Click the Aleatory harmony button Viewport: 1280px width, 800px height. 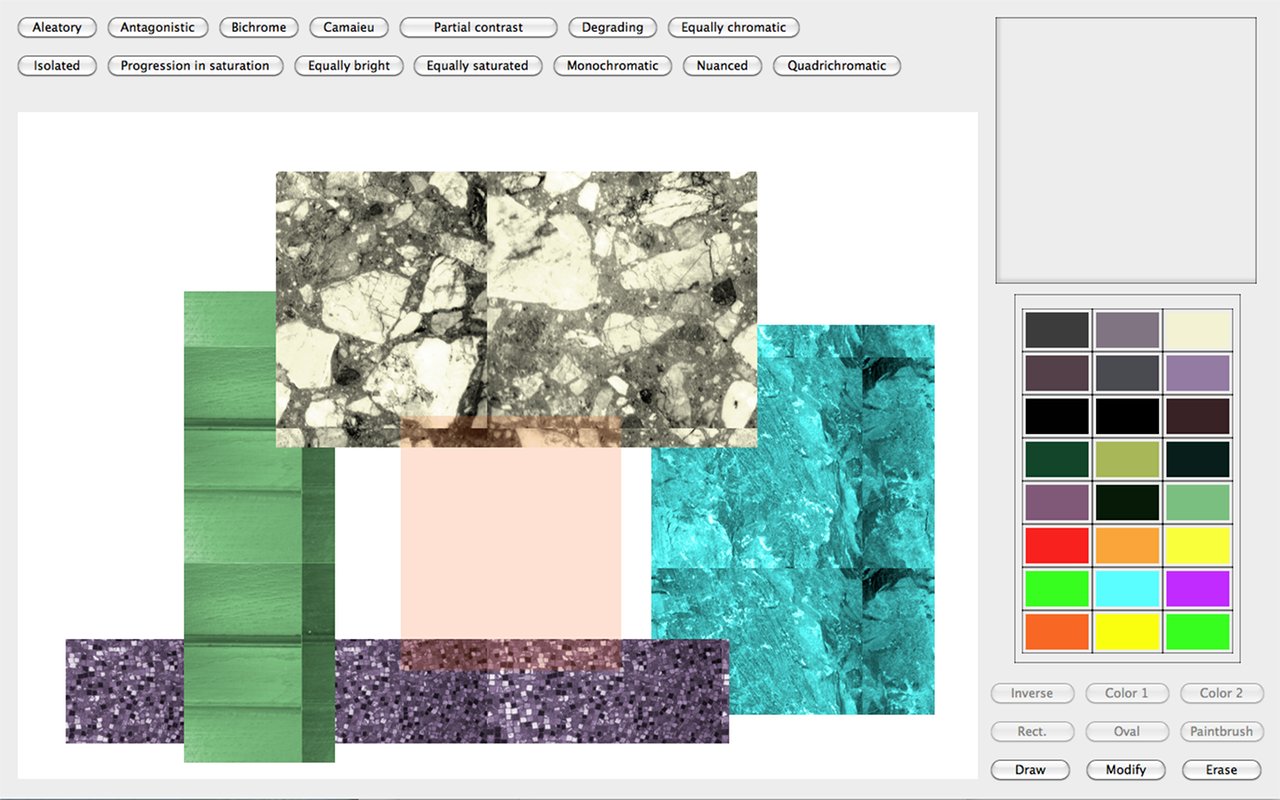pyautogui.click(x=57, y=28)
